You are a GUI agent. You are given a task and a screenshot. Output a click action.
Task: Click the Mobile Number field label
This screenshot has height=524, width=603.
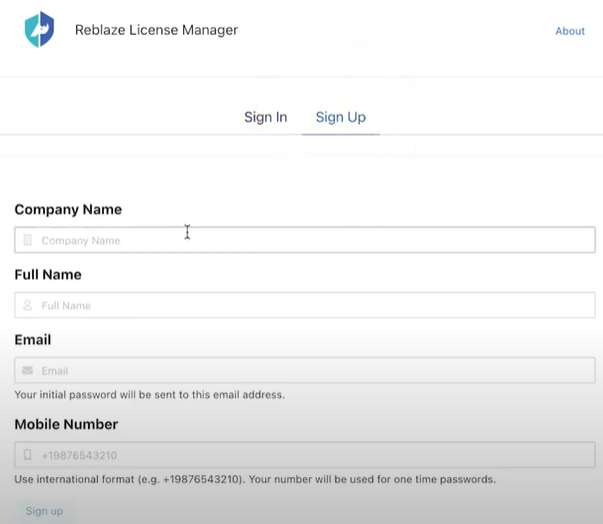(x=66, y=425)
